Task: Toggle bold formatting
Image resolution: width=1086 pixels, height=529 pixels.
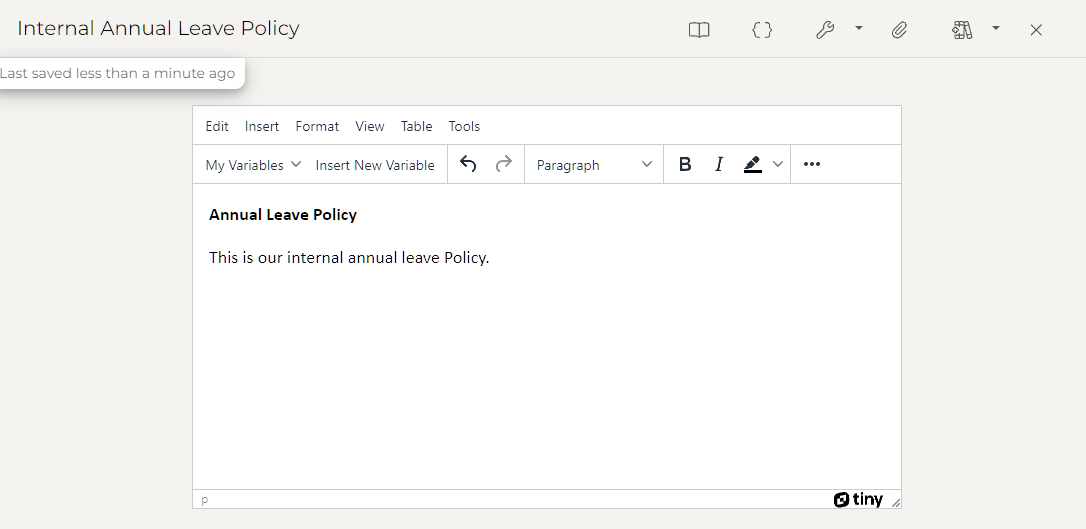Action: pyautogui.click(x=685, y=164)
